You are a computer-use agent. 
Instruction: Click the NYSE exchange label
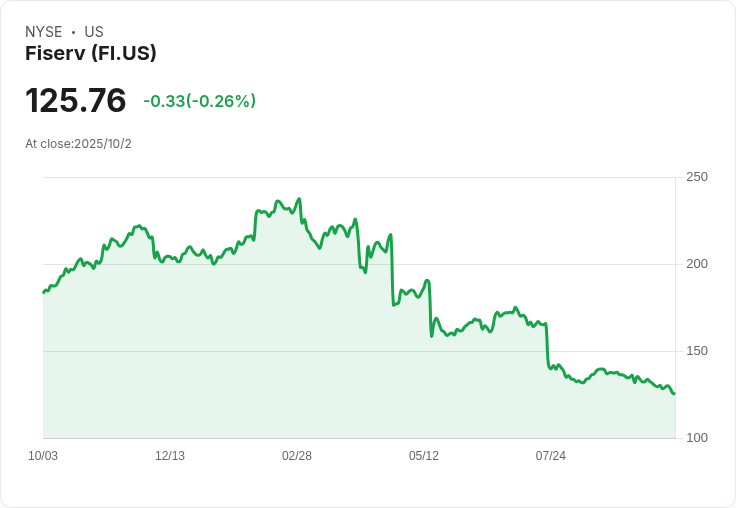(x=44, y=32)
